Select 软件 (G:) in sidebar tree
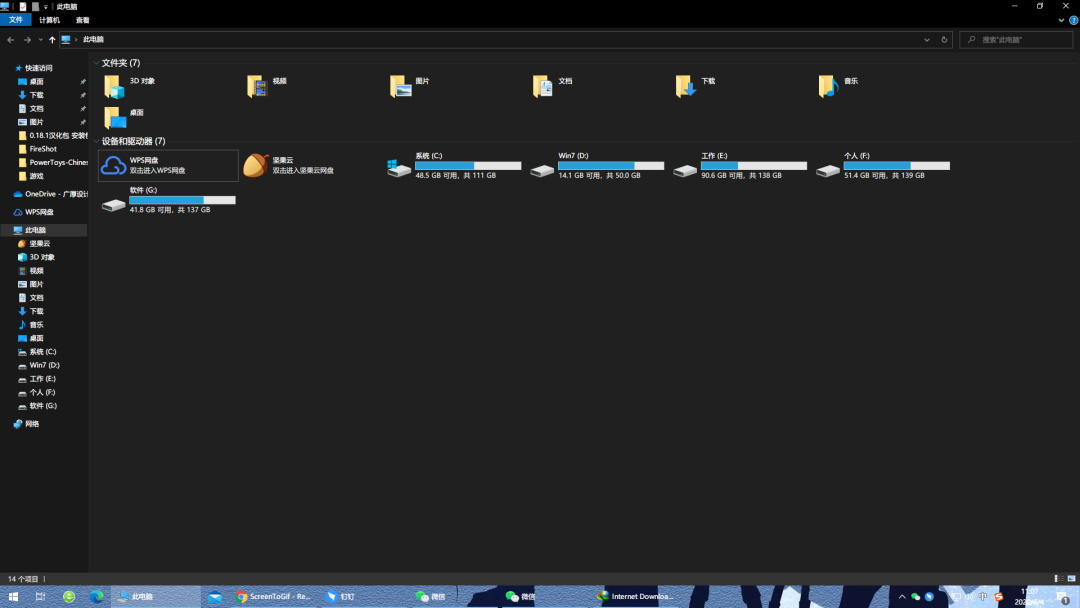 (37, 406)
